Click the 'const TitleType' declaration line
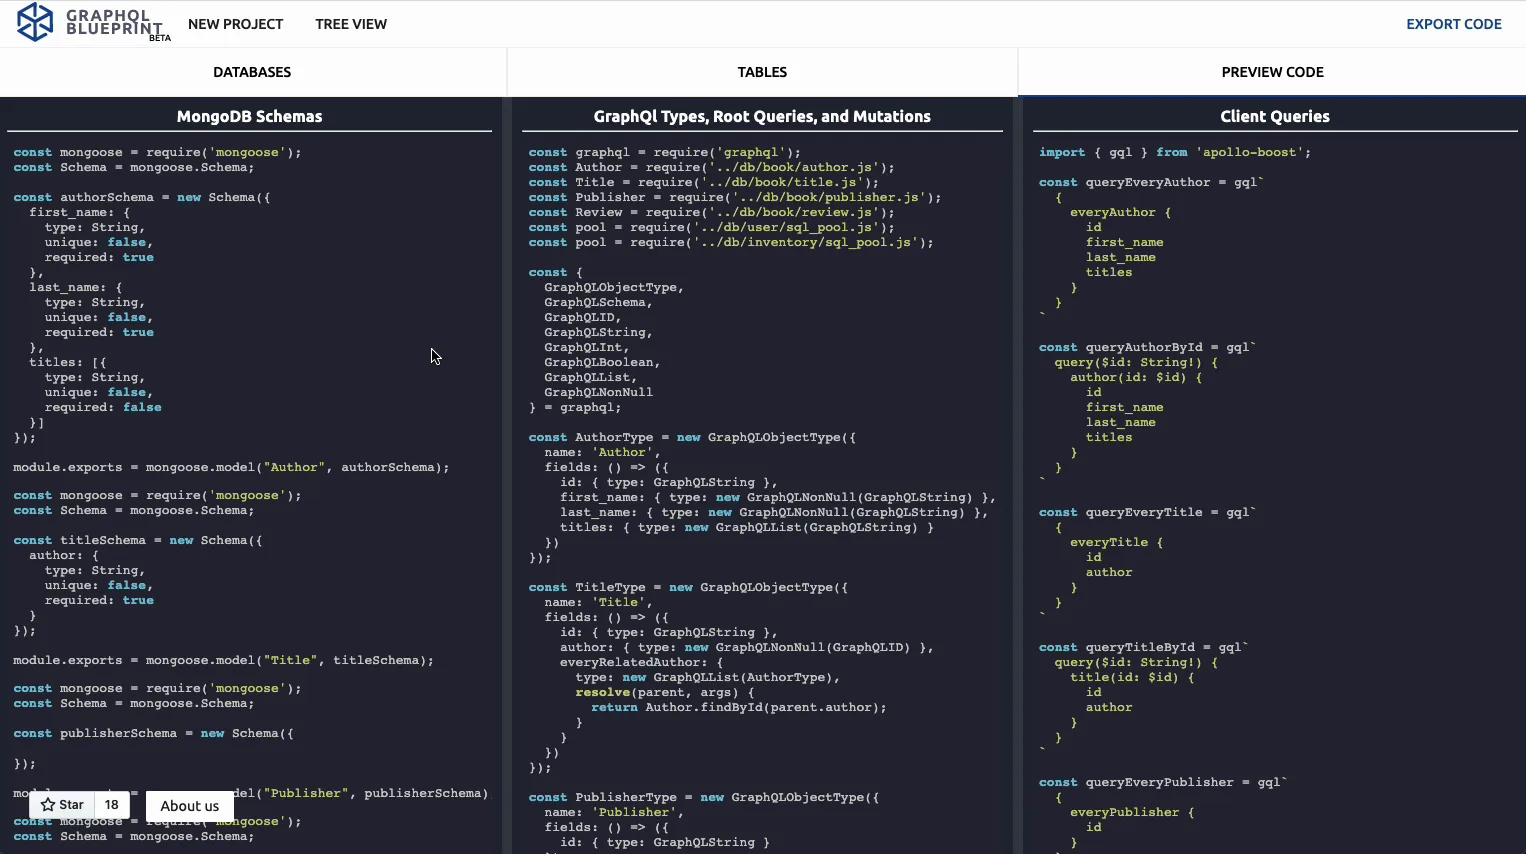Viewport: 1526px width, 854px height. point(688,588)
